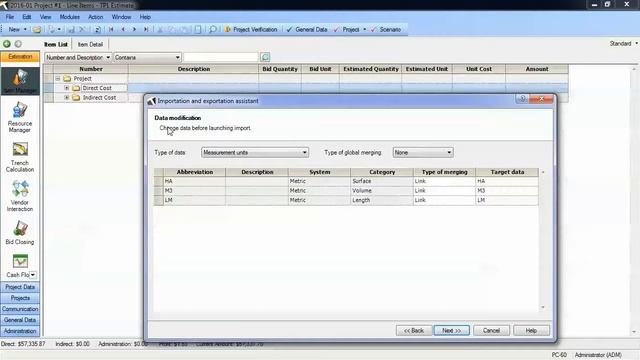Image resolution: width=640 pixels, height=360 pixels.
Task: Select the HA row in the units table
Action: tap(346, 181)
